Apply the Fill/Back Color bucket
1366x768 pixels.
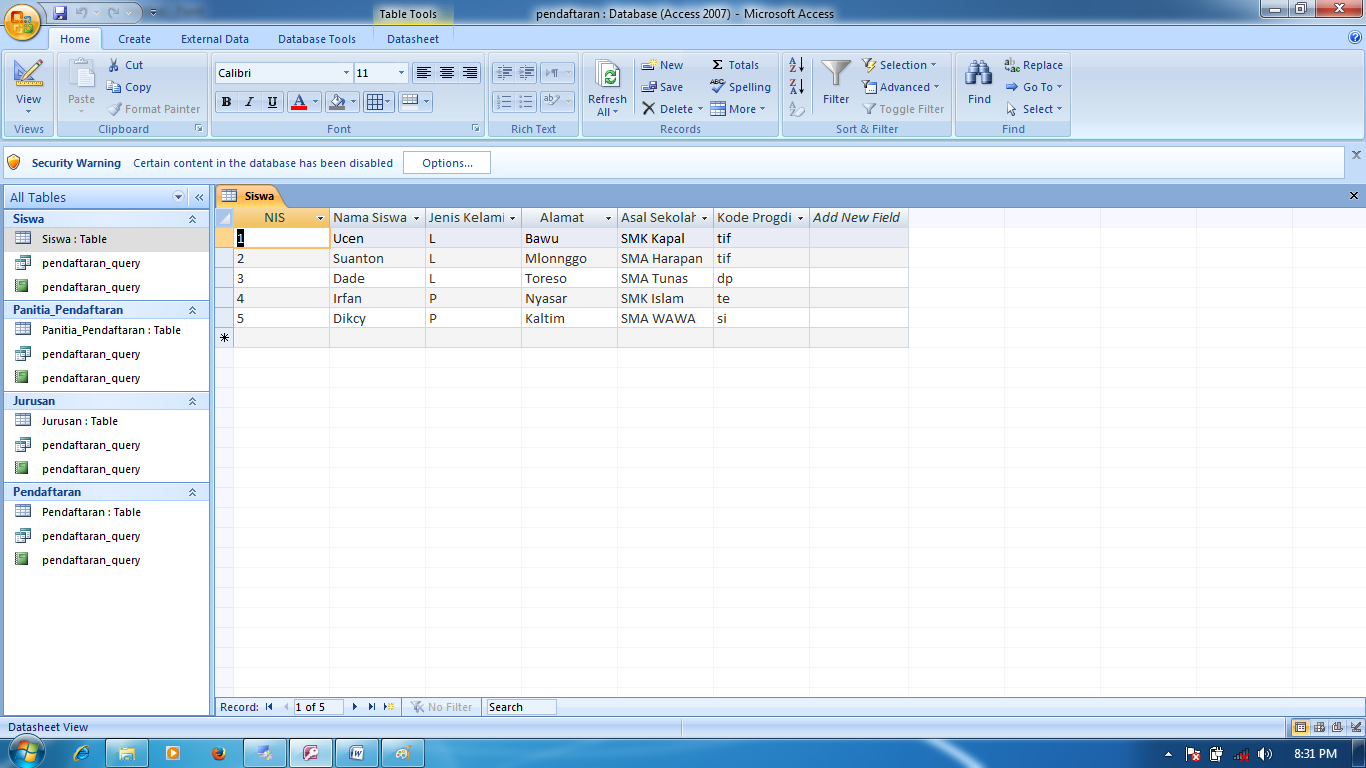(x=337, y=102)
